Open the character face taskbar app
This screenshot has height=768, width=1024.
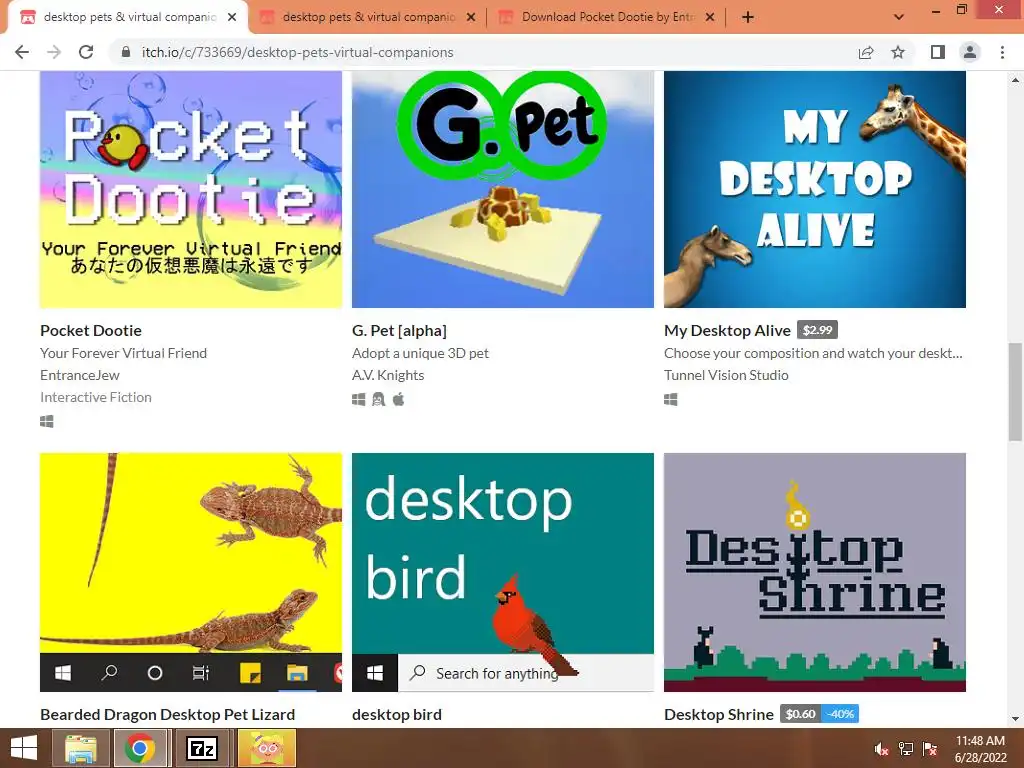(x=267, y=748)
